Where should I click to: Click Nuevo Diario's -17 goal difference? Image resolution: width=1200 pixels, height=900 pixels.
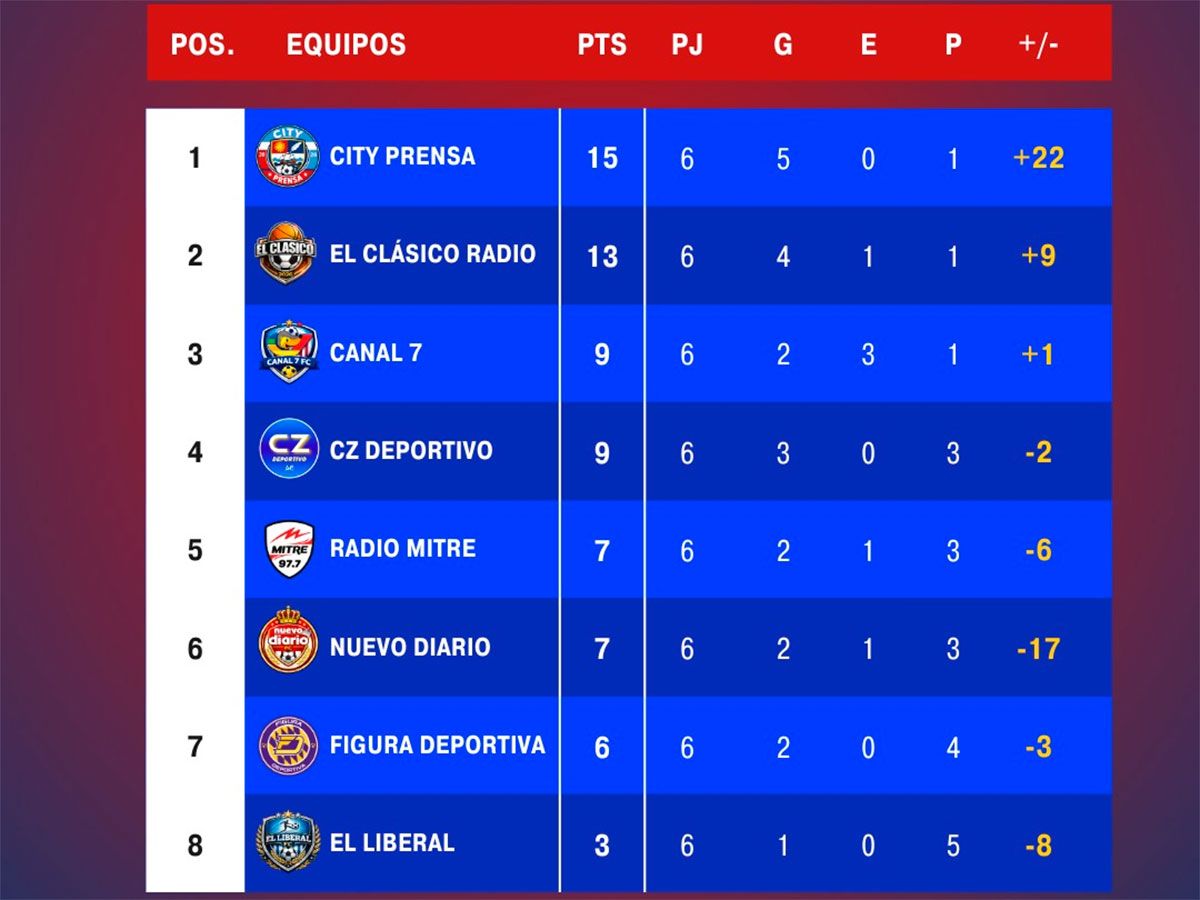coord(1038,649)
